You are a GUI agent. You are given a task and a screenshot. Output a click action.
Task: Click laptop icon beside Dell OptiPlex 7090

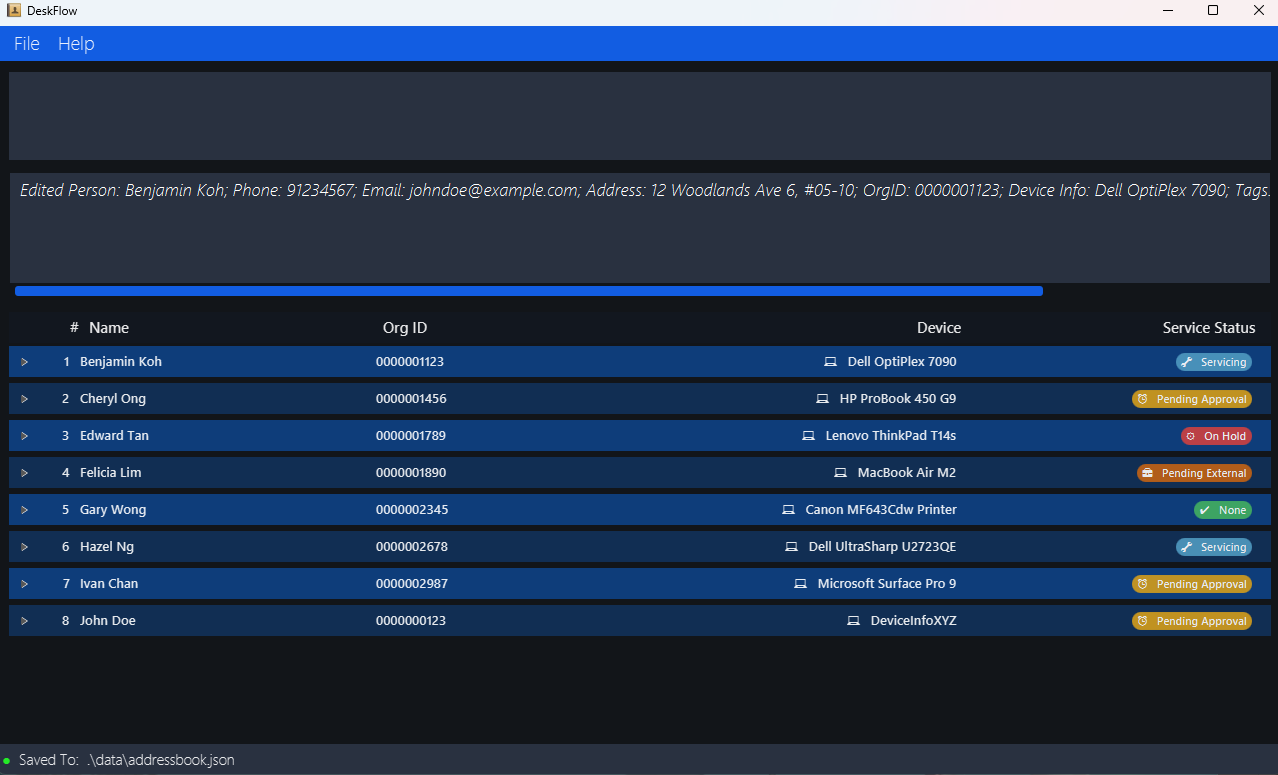[830, 362]
